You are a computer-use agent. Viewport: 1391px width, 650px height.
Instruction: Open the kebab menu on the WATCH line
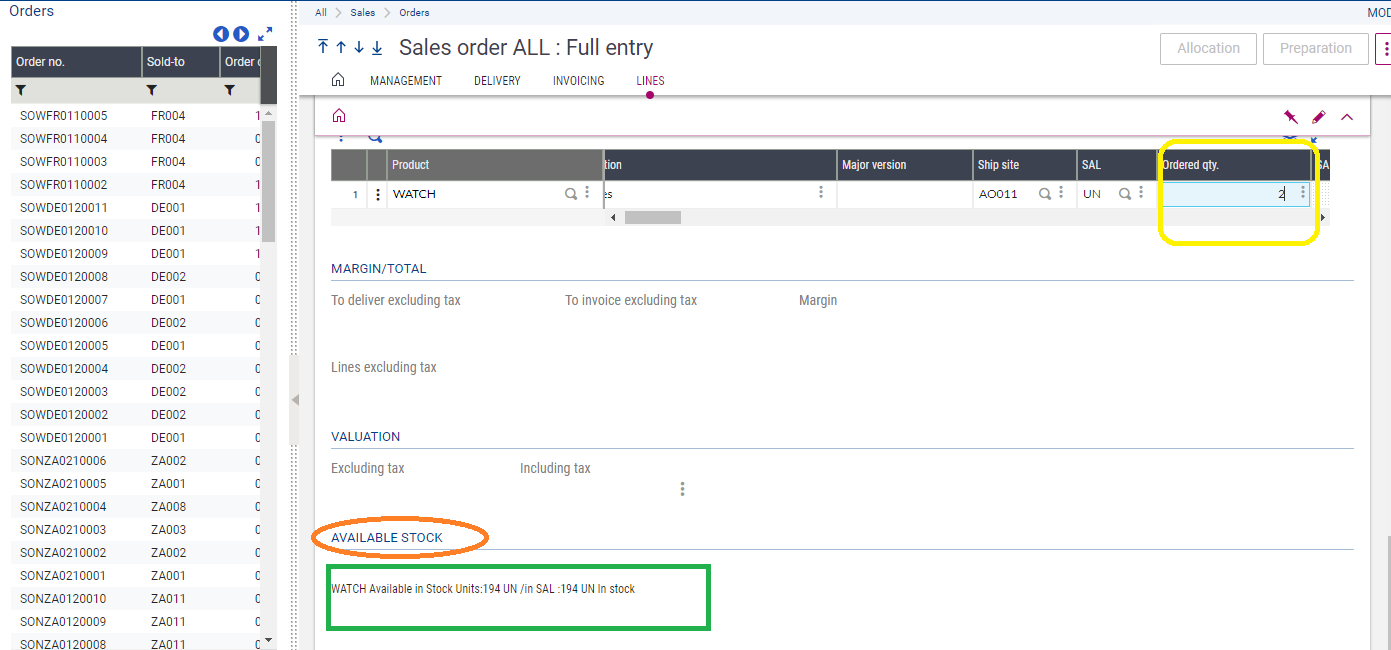[377, 193]
